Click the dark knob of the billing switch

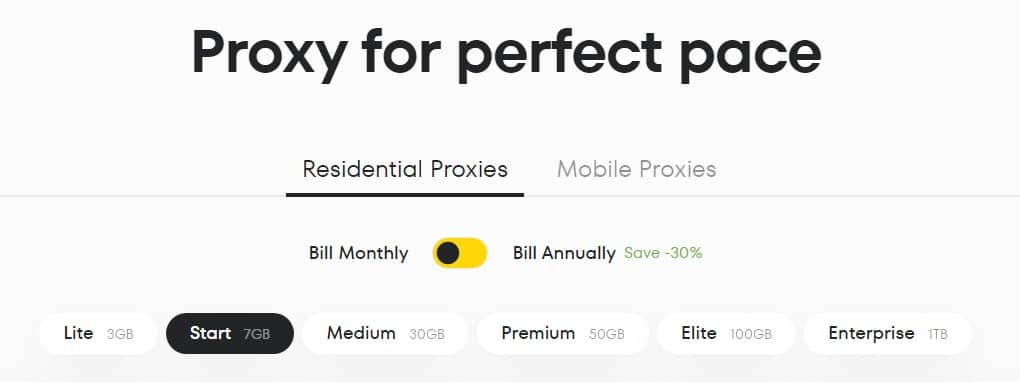(x=448, y=253)
